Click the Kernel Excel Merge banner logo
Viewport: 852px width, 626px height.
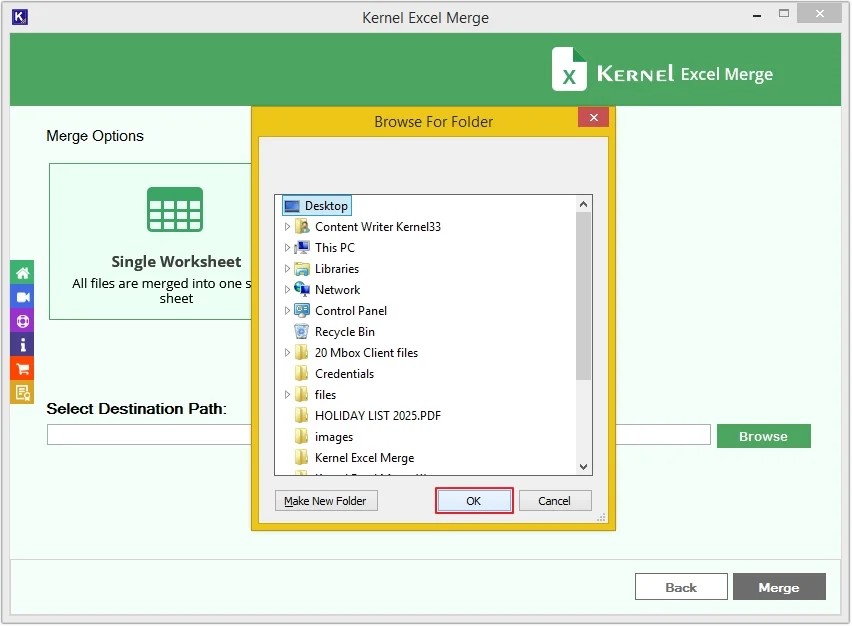(x=662, y=70)
